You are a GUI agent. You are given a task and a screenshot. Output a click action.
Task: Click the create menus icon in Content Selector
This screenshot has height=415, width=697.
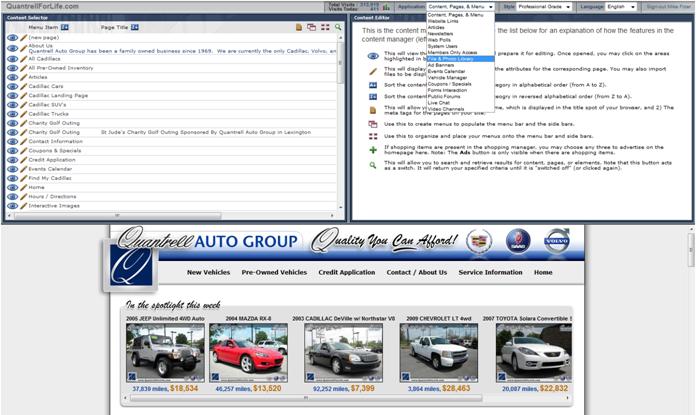click(x=312, y=28)
